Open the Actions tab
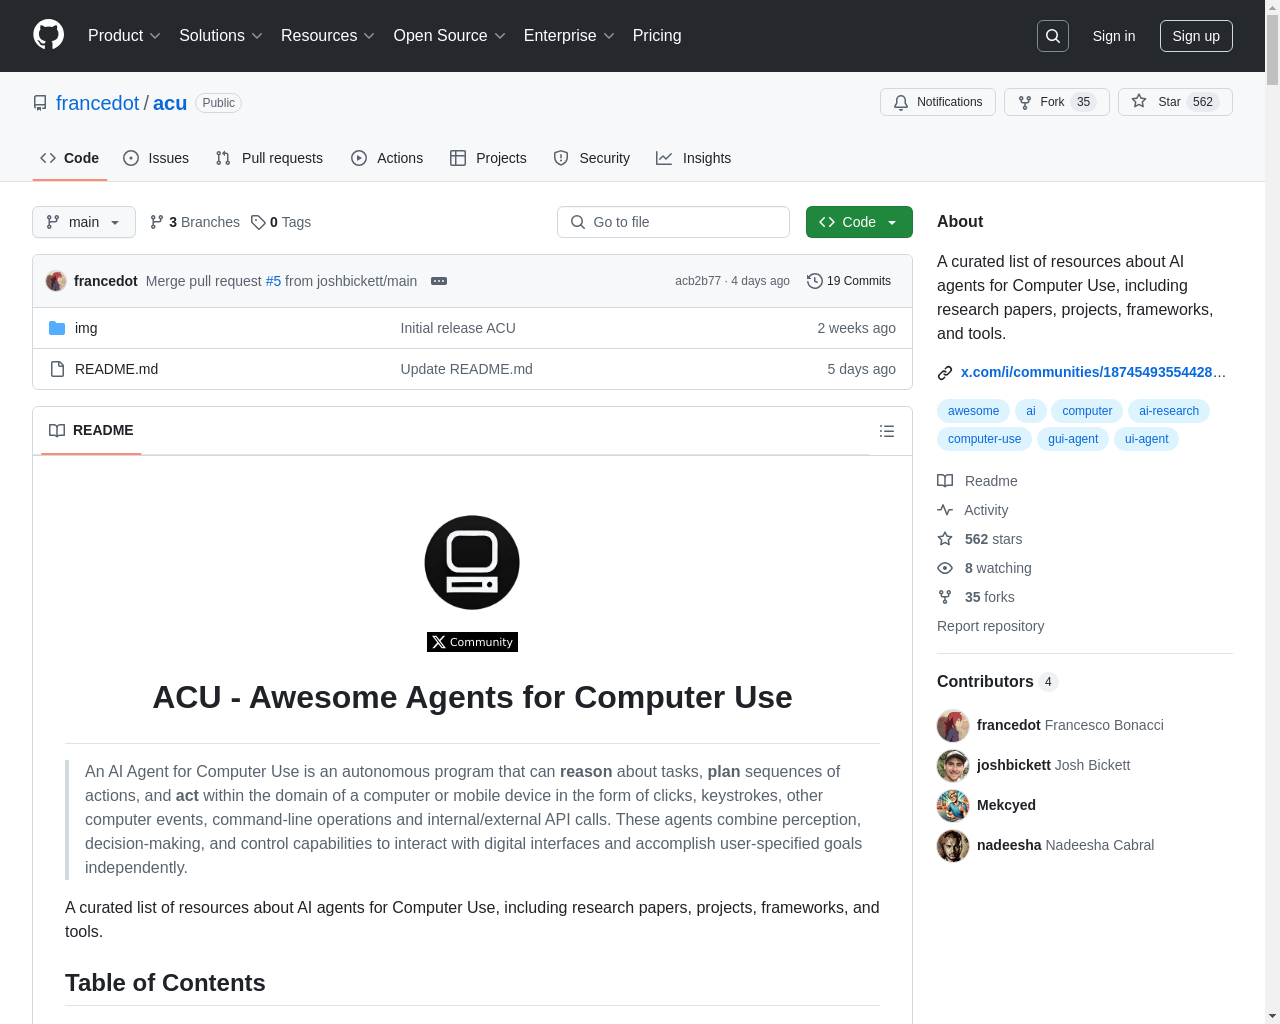Image resolution: width=1280 pixels, height=1024 pixels. (387, 158)
